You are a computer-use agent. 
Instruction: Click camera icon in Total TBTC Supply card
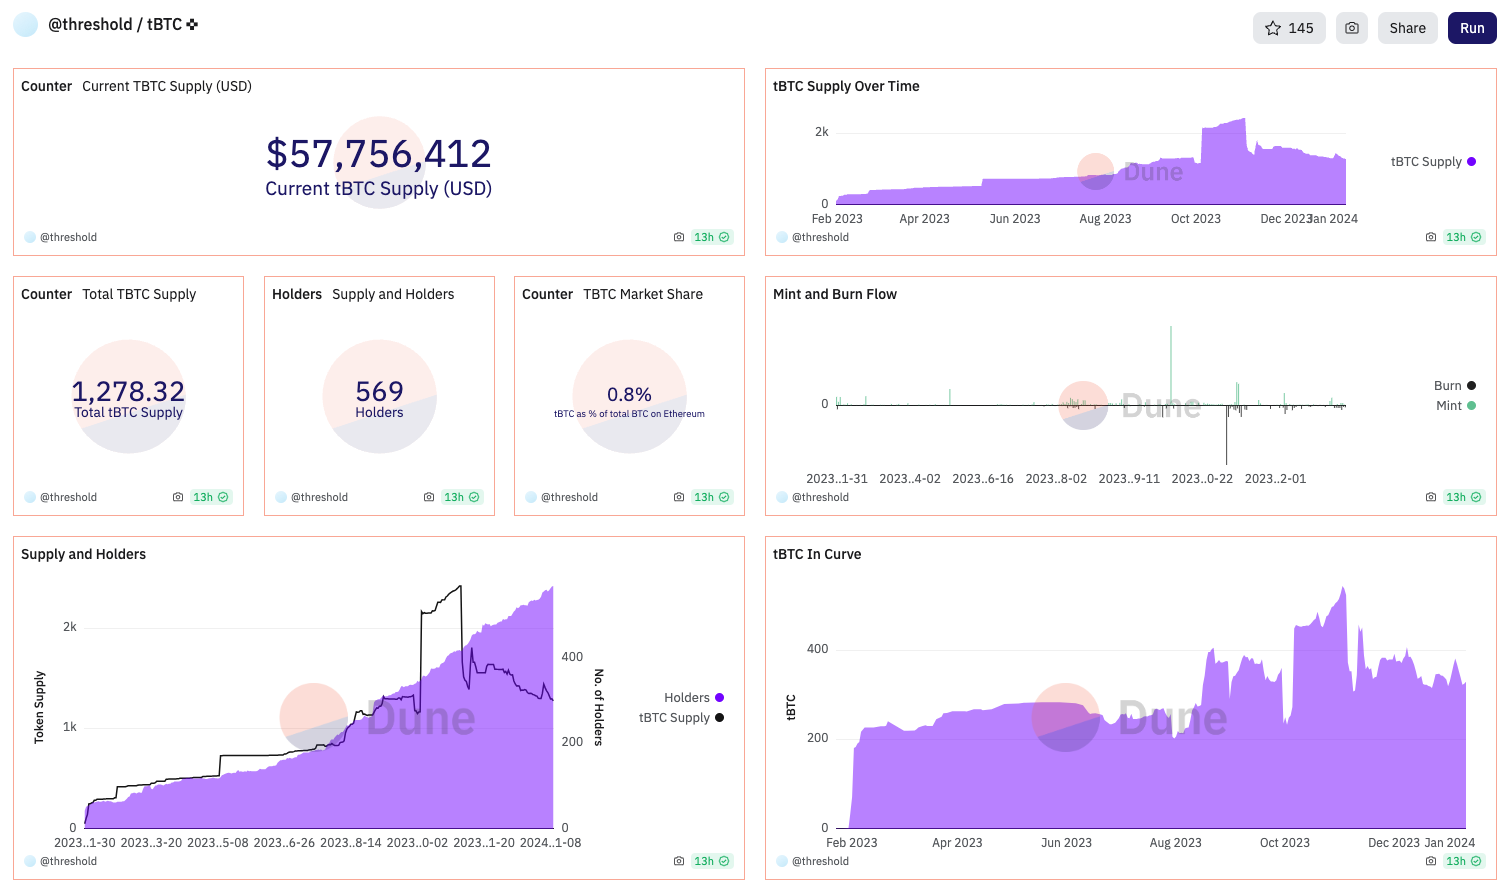click(x=178, y=497)
